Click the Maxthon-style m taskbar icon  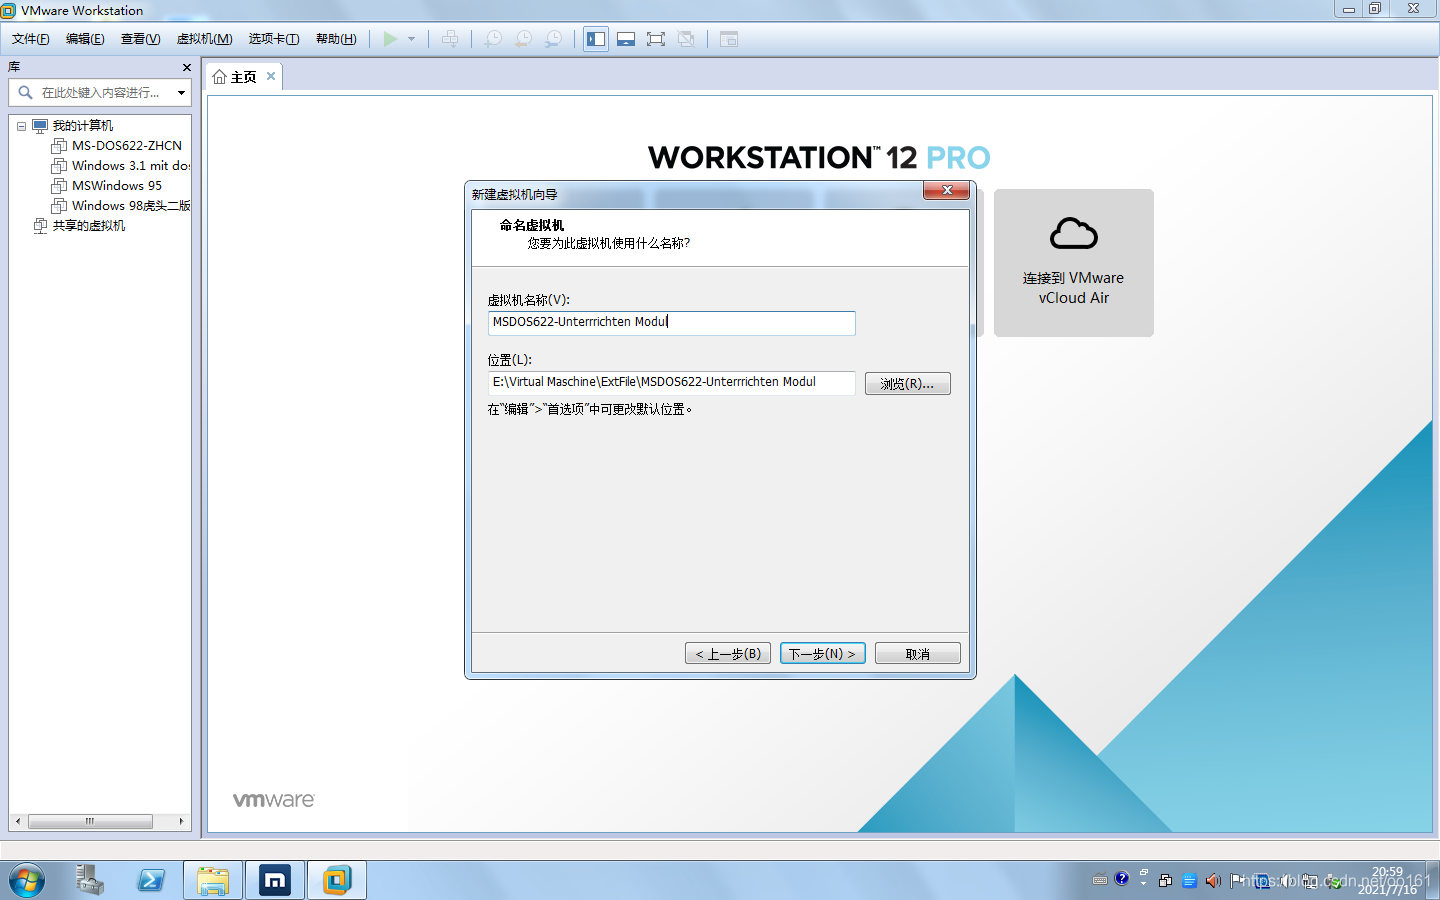(x=275, y=881)
